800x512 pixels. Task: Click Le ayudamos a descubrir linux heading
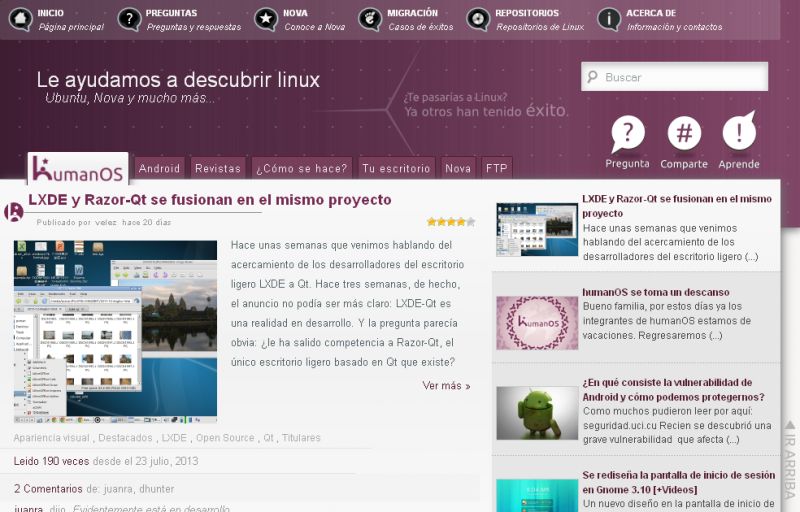(x=178, y=80)
